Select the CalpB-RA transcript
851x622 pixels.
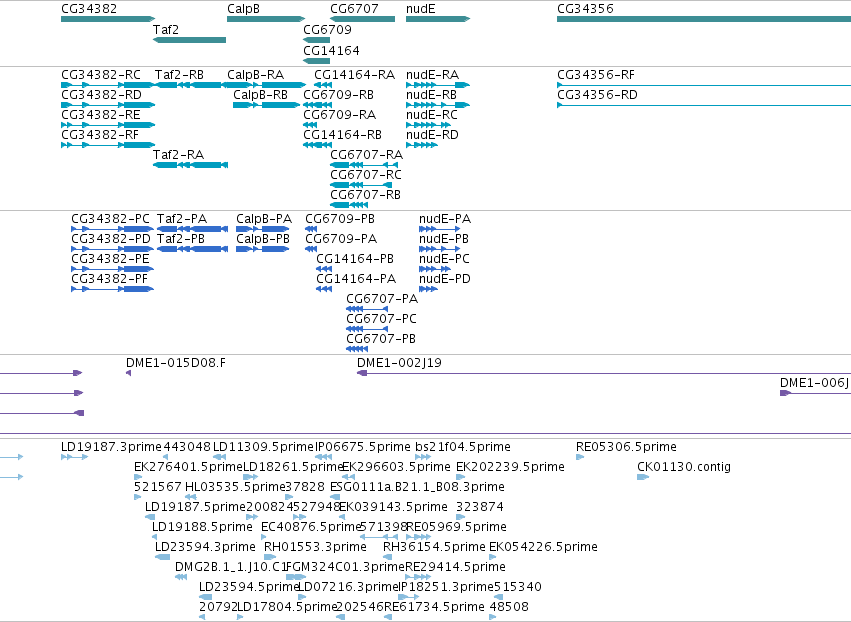pos(255,74)
